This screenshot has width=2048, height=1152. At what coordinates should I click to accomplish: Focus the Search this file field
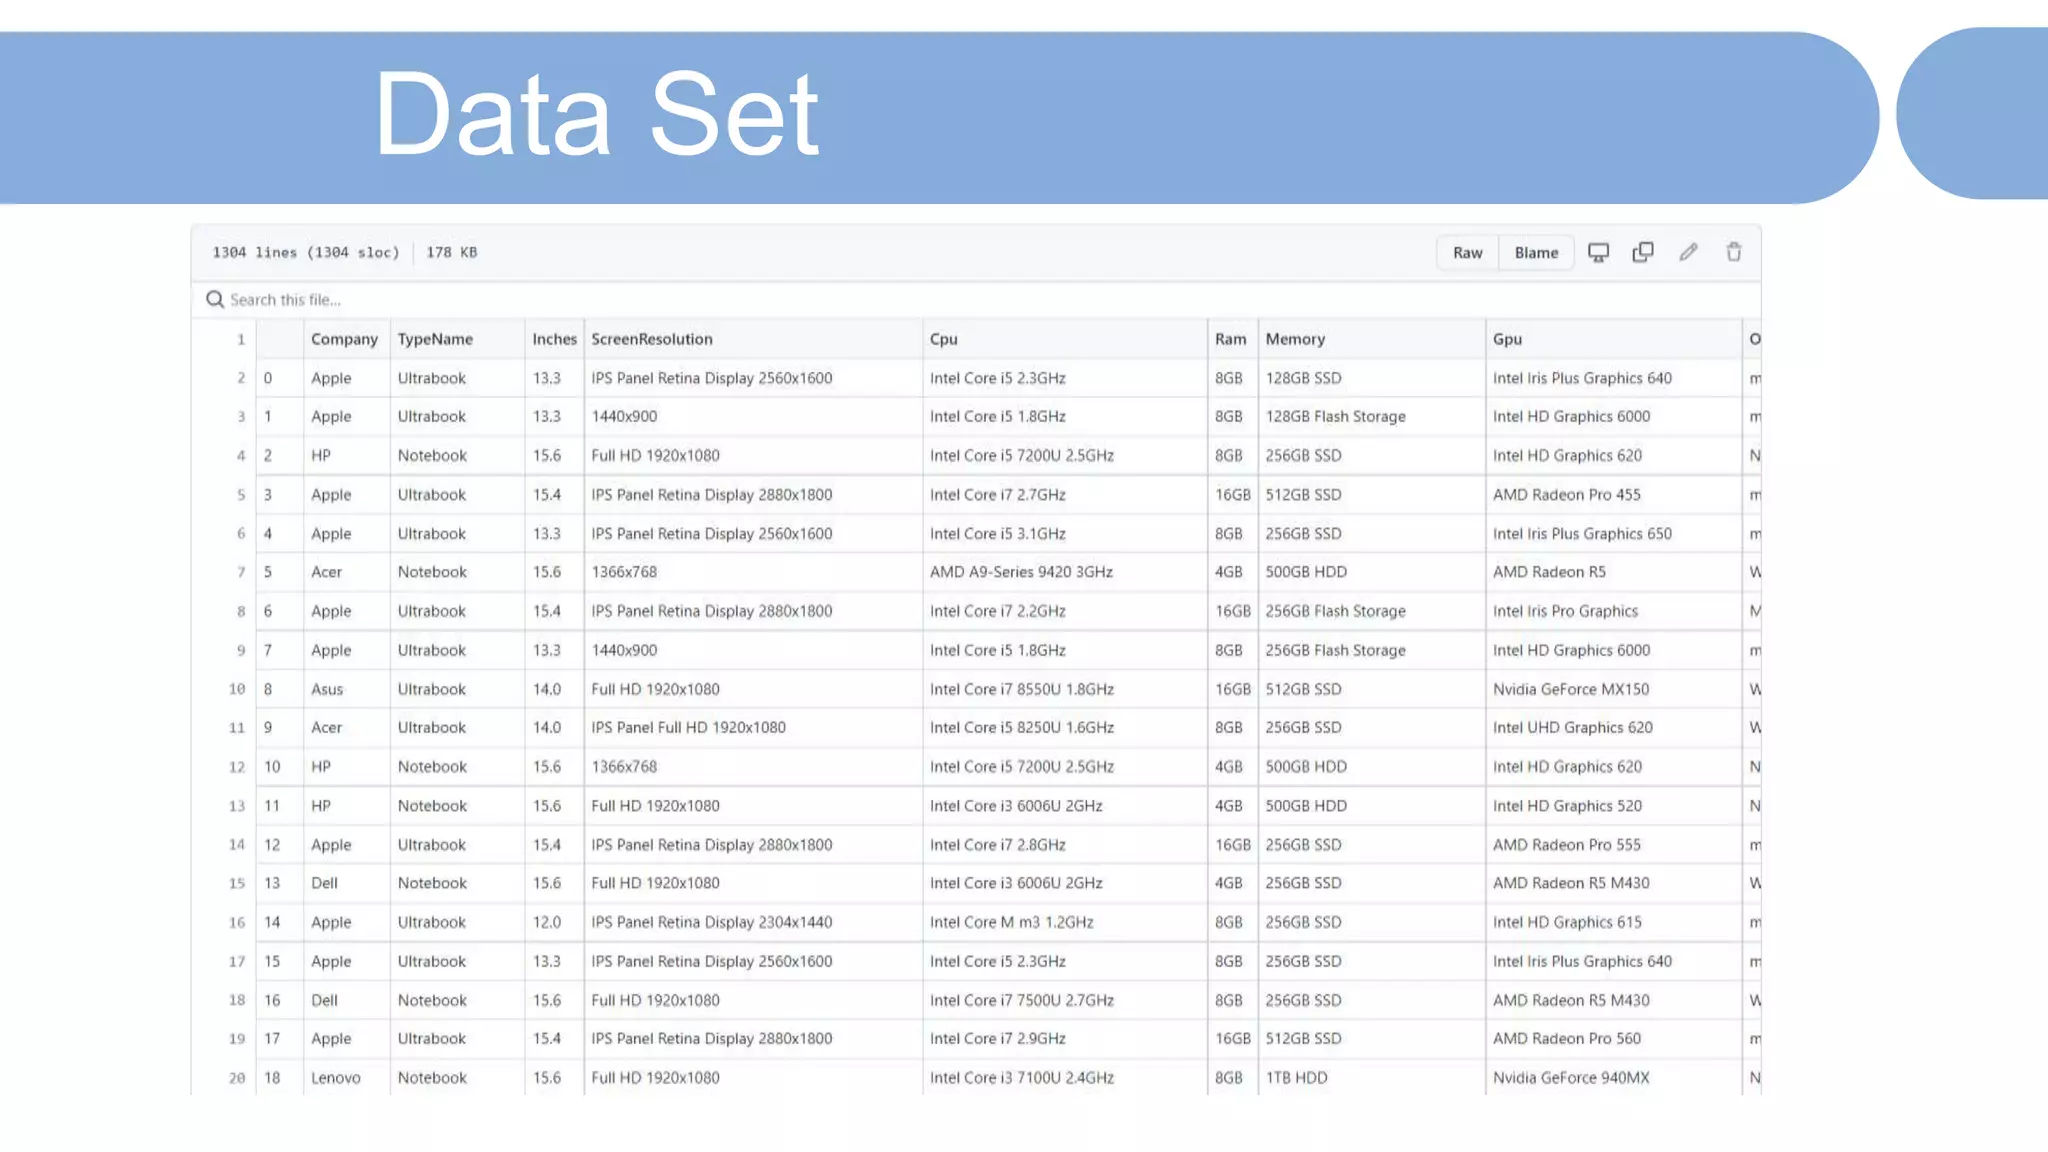[976, 300]
